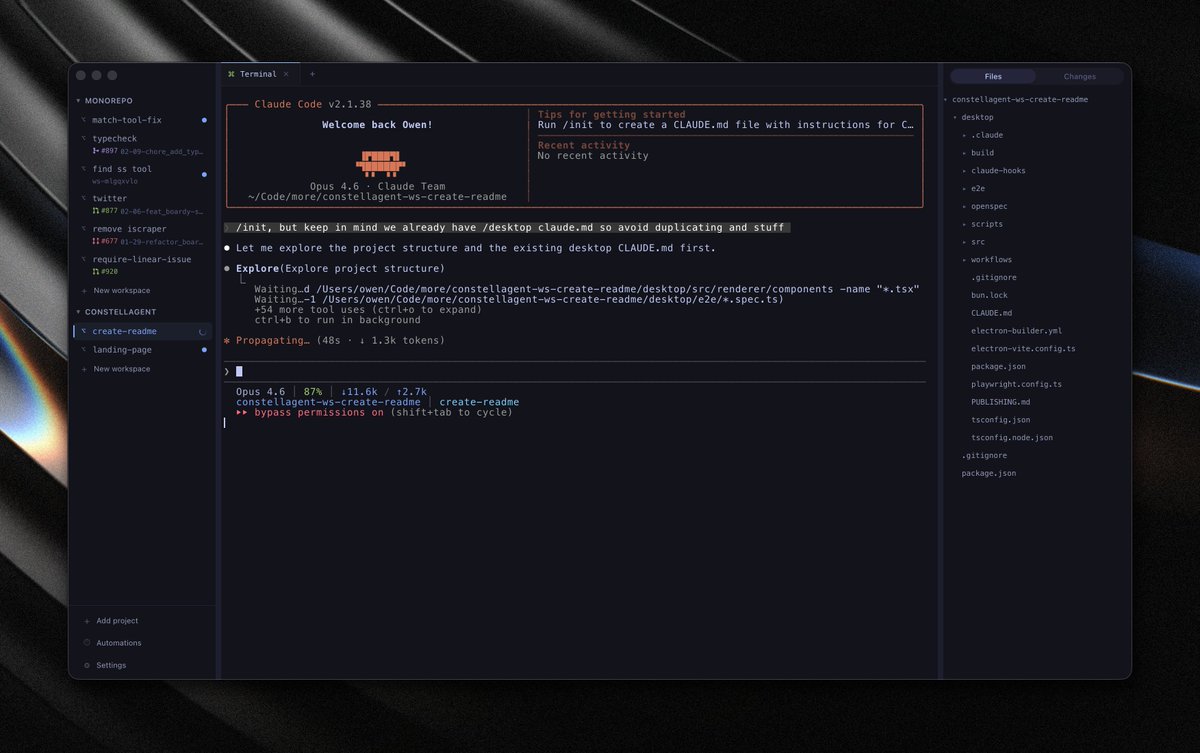Open electron-vite.config.ts file
The image size is (1200, 753).
1021,349
